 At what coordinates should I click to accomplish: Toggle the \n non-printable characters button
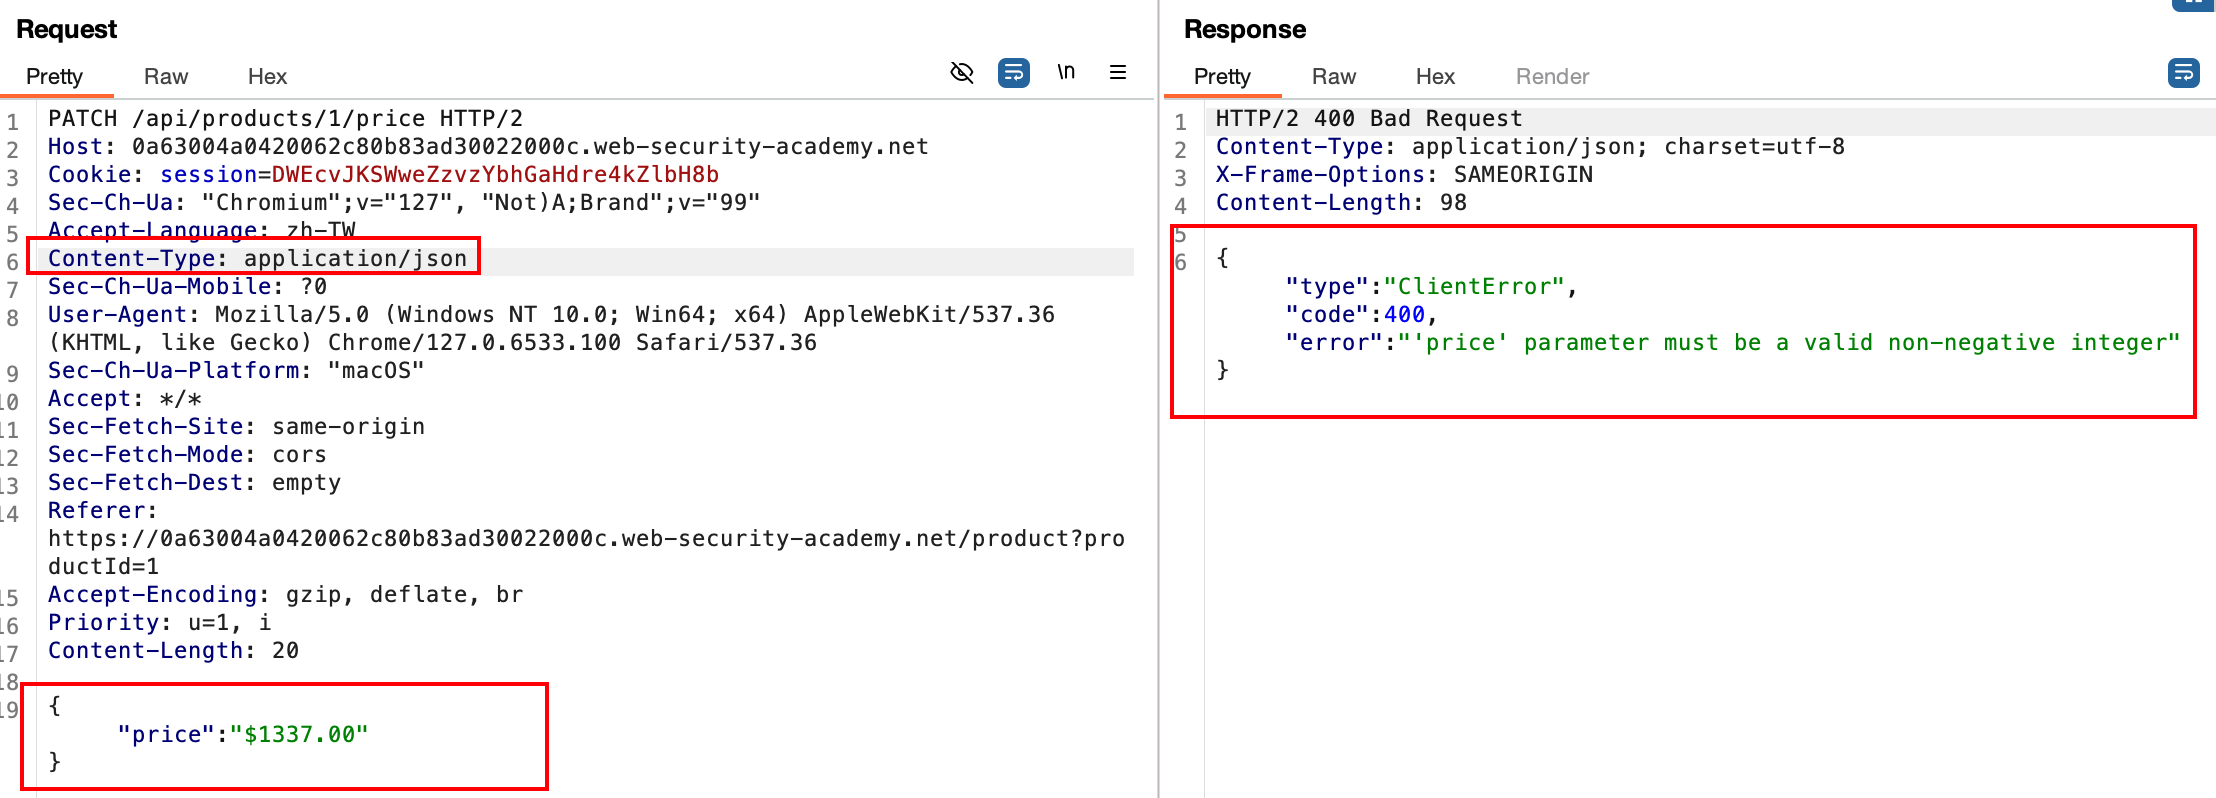point(1066,72)
